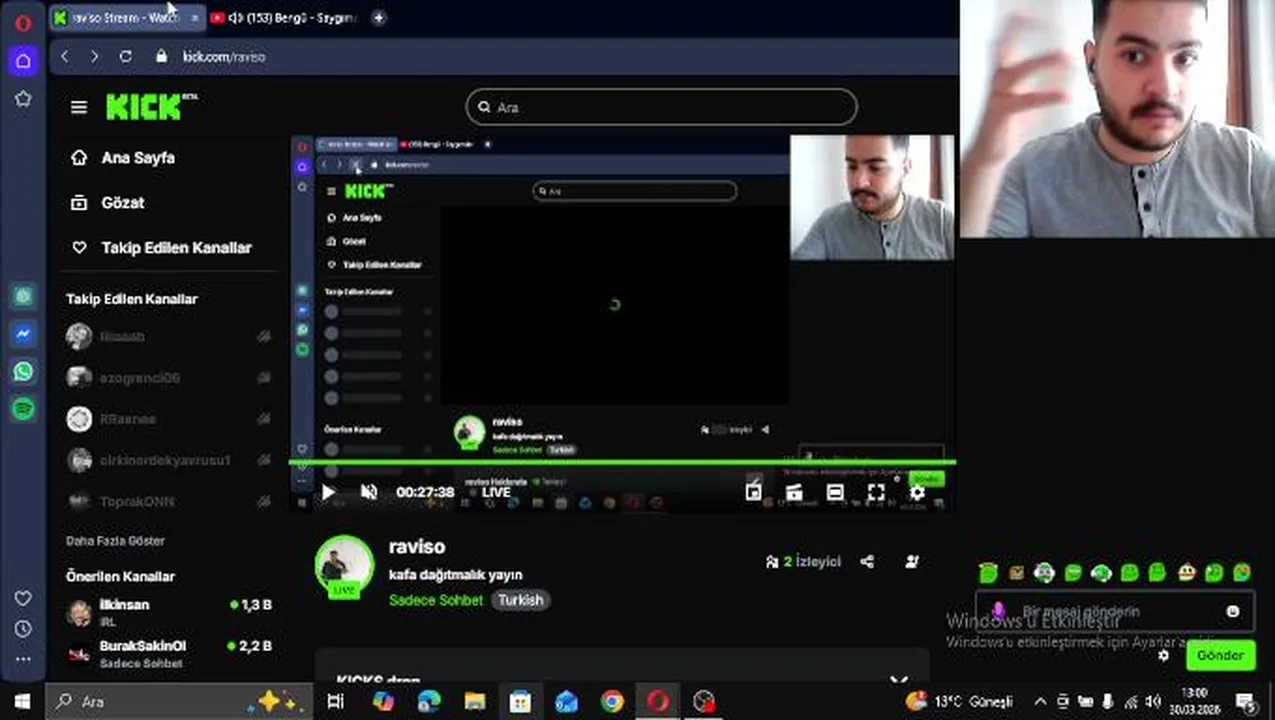Switch to the raviso Stream browser tab
1275x720 pixels.
coord(126,18)
